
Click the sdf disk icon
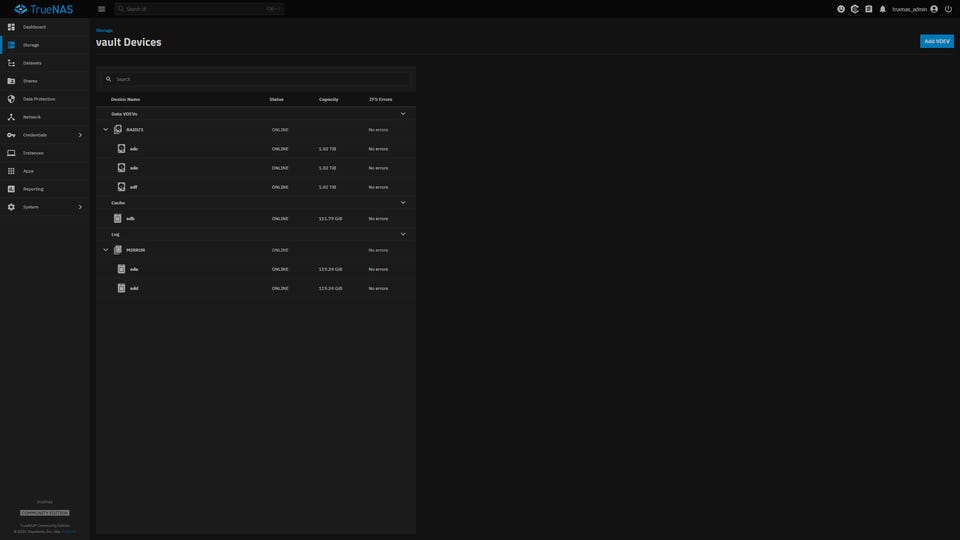tap(121, 187)
